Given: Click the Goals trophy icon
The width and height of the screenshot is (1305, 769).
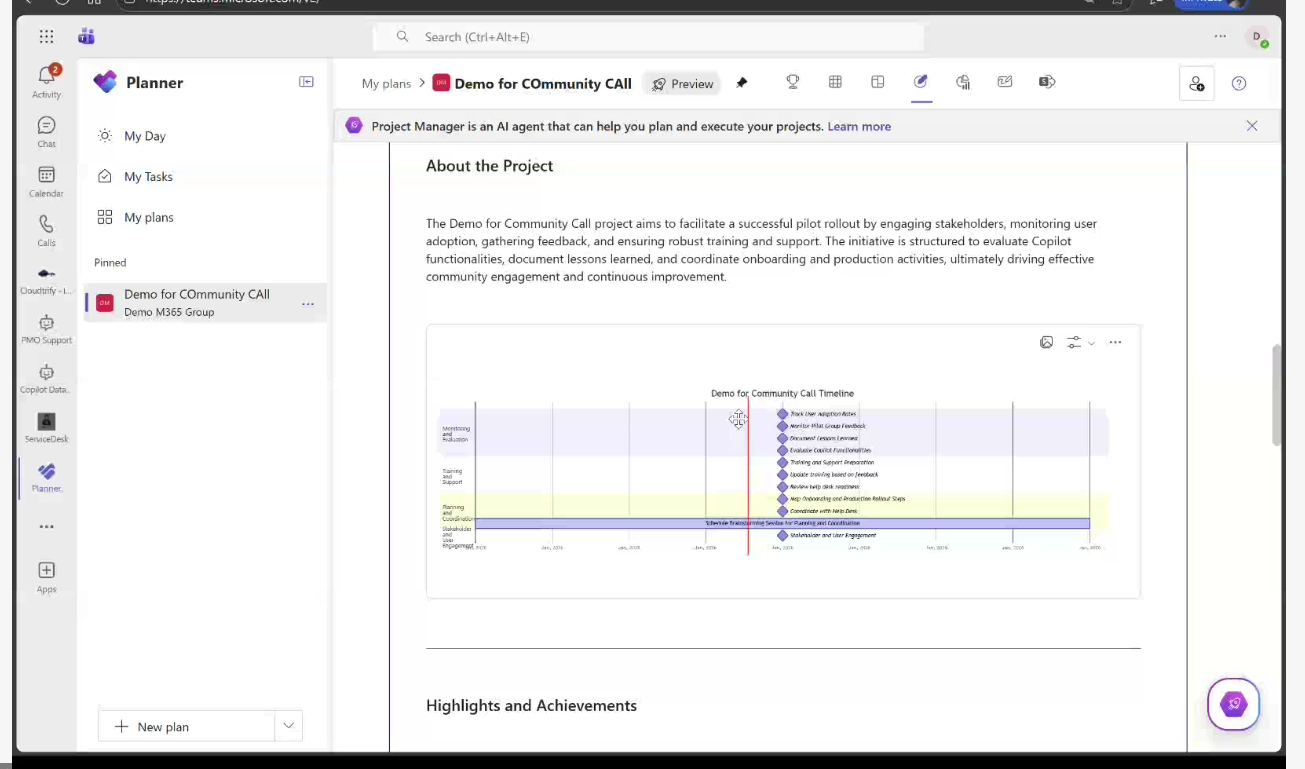Looking at the screenshot, I should (x=793, y=83).
